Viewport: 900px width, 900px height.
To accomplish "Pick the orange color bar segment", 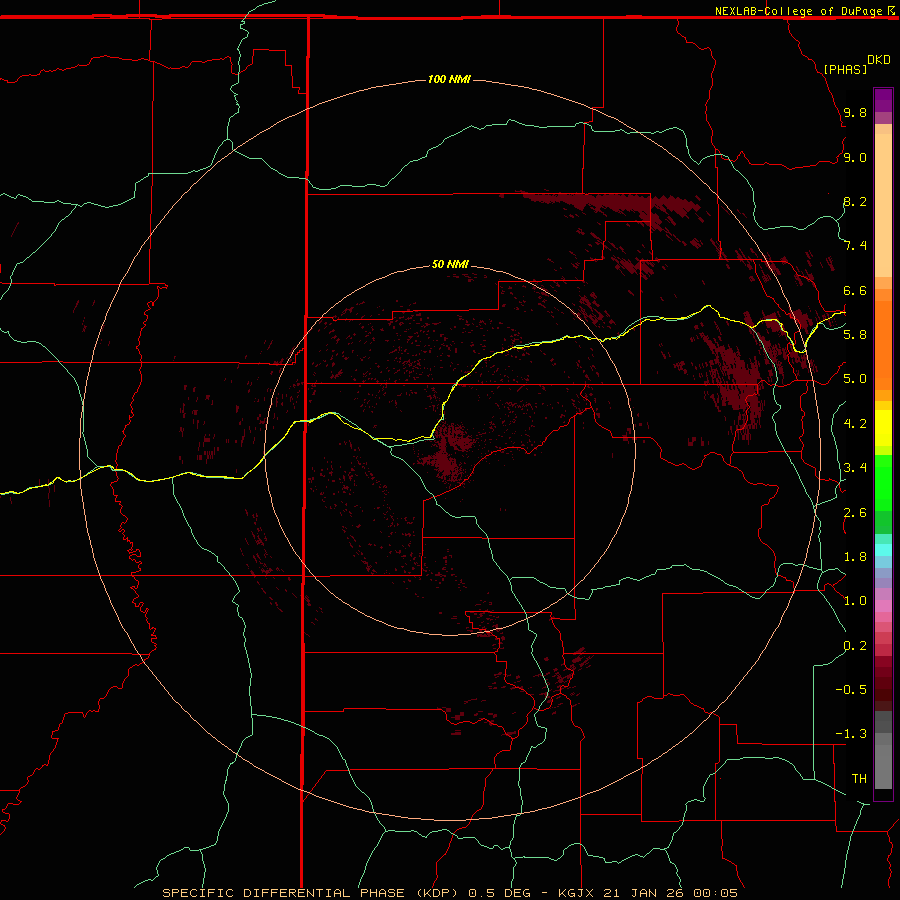I will (883, 346).
